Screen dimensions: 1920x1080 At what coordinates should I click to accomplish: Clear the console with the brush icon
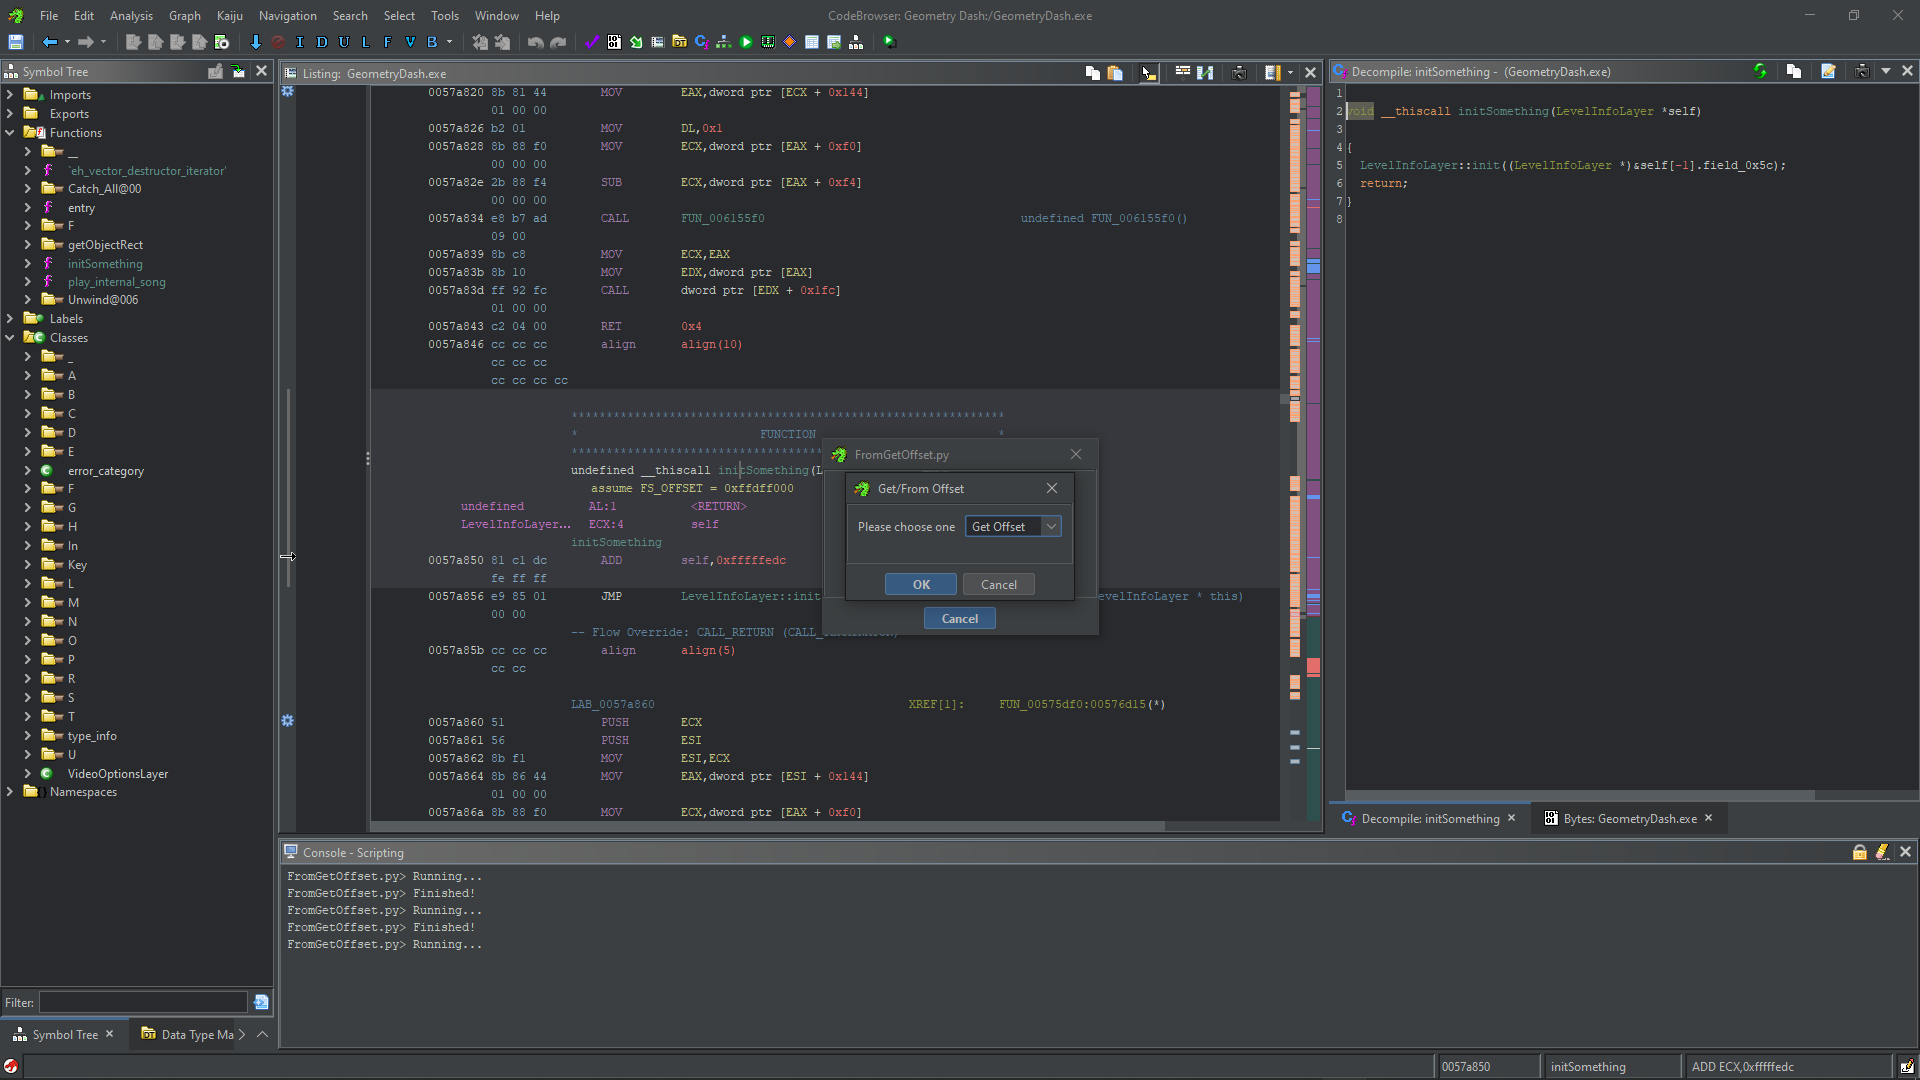tap(1882, 852)
